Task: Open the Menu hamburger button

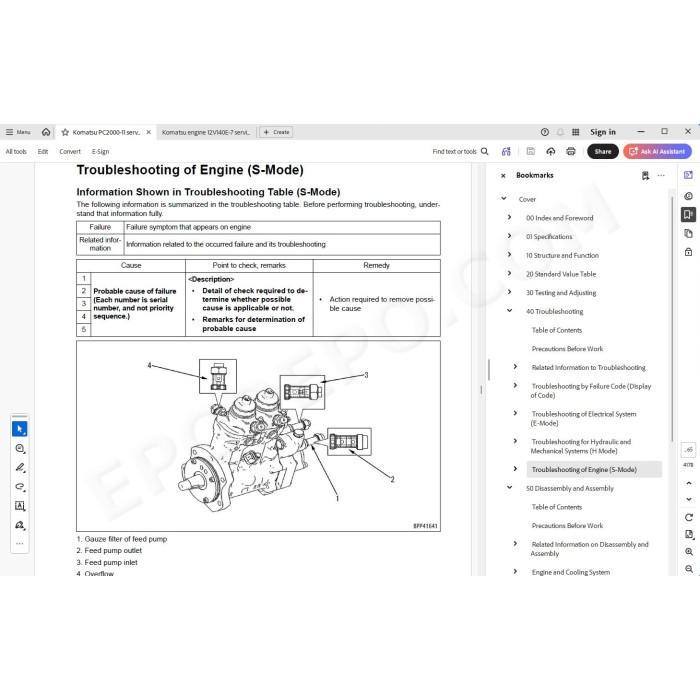Action: pyautogui.click(x=17, y=132)
